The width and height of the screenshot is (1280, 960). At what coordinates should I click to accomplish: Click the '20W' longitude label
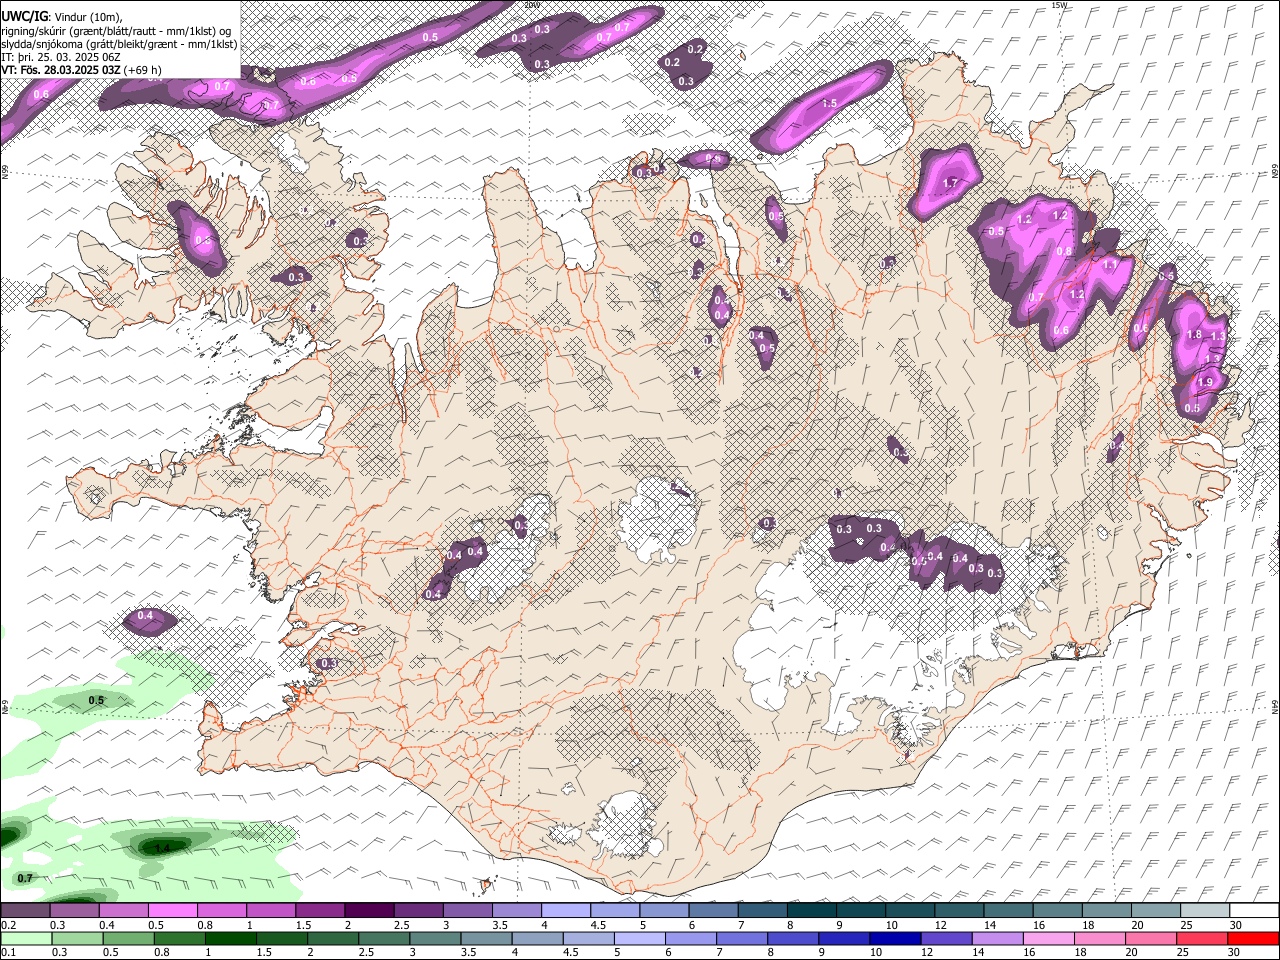tap(532, 5)
